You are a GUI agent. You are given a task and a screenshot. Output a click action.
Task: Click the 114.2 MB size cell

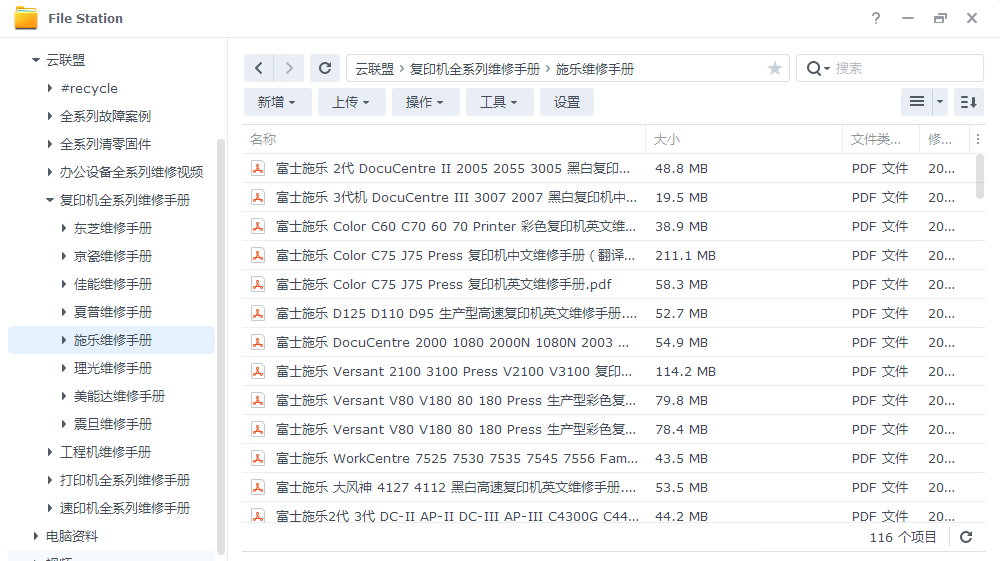(686, 372)
